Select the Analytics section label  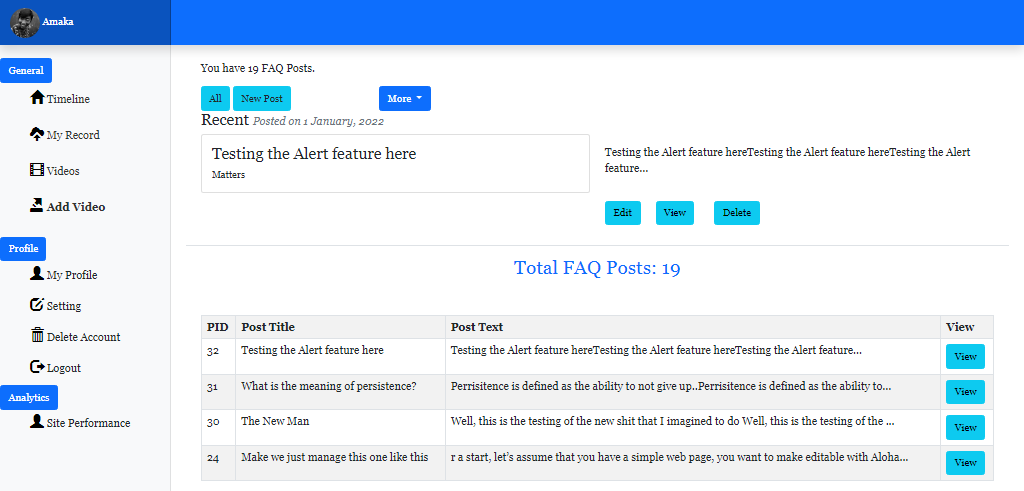pyautogui.click(x=29, y=397)
